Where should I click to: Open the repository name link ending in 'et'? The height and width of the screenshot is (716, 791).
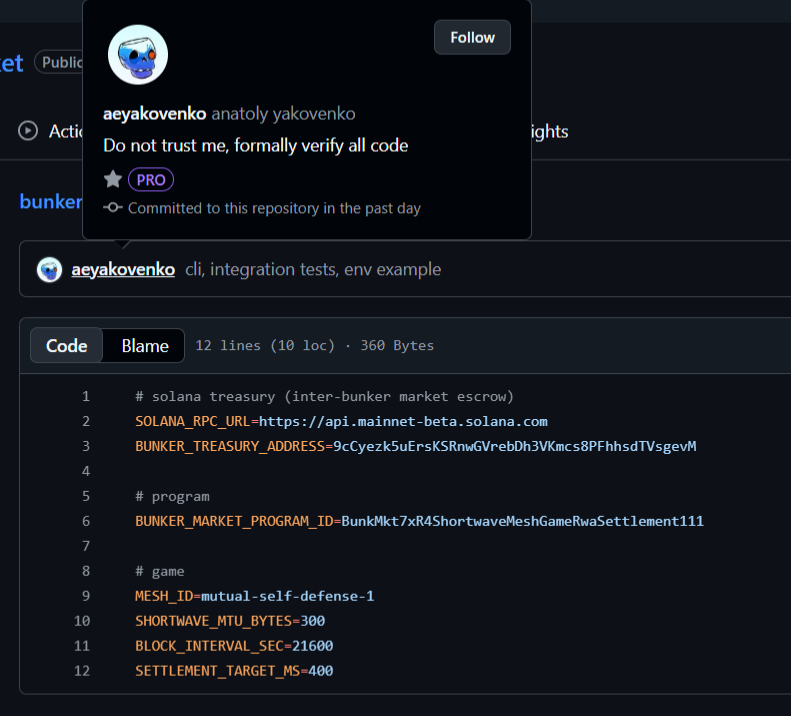11,63
